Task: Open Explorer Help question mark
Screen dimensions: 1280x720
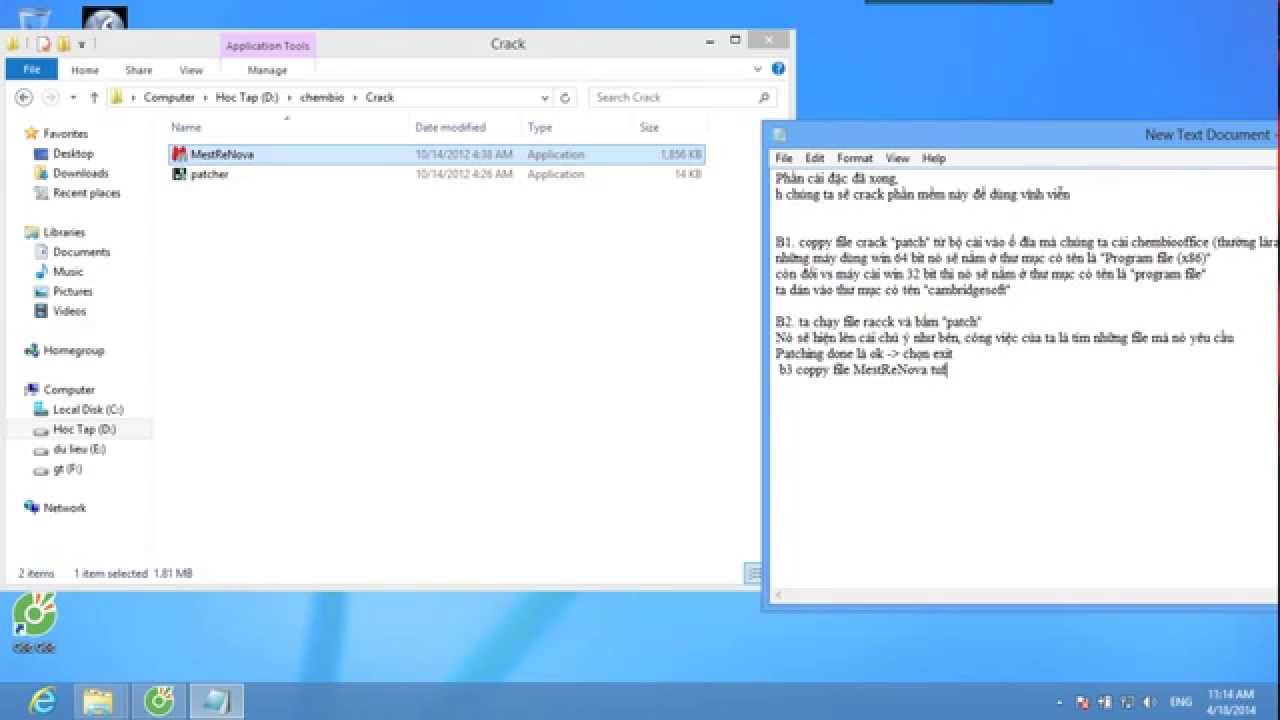Action: point(778,69)
